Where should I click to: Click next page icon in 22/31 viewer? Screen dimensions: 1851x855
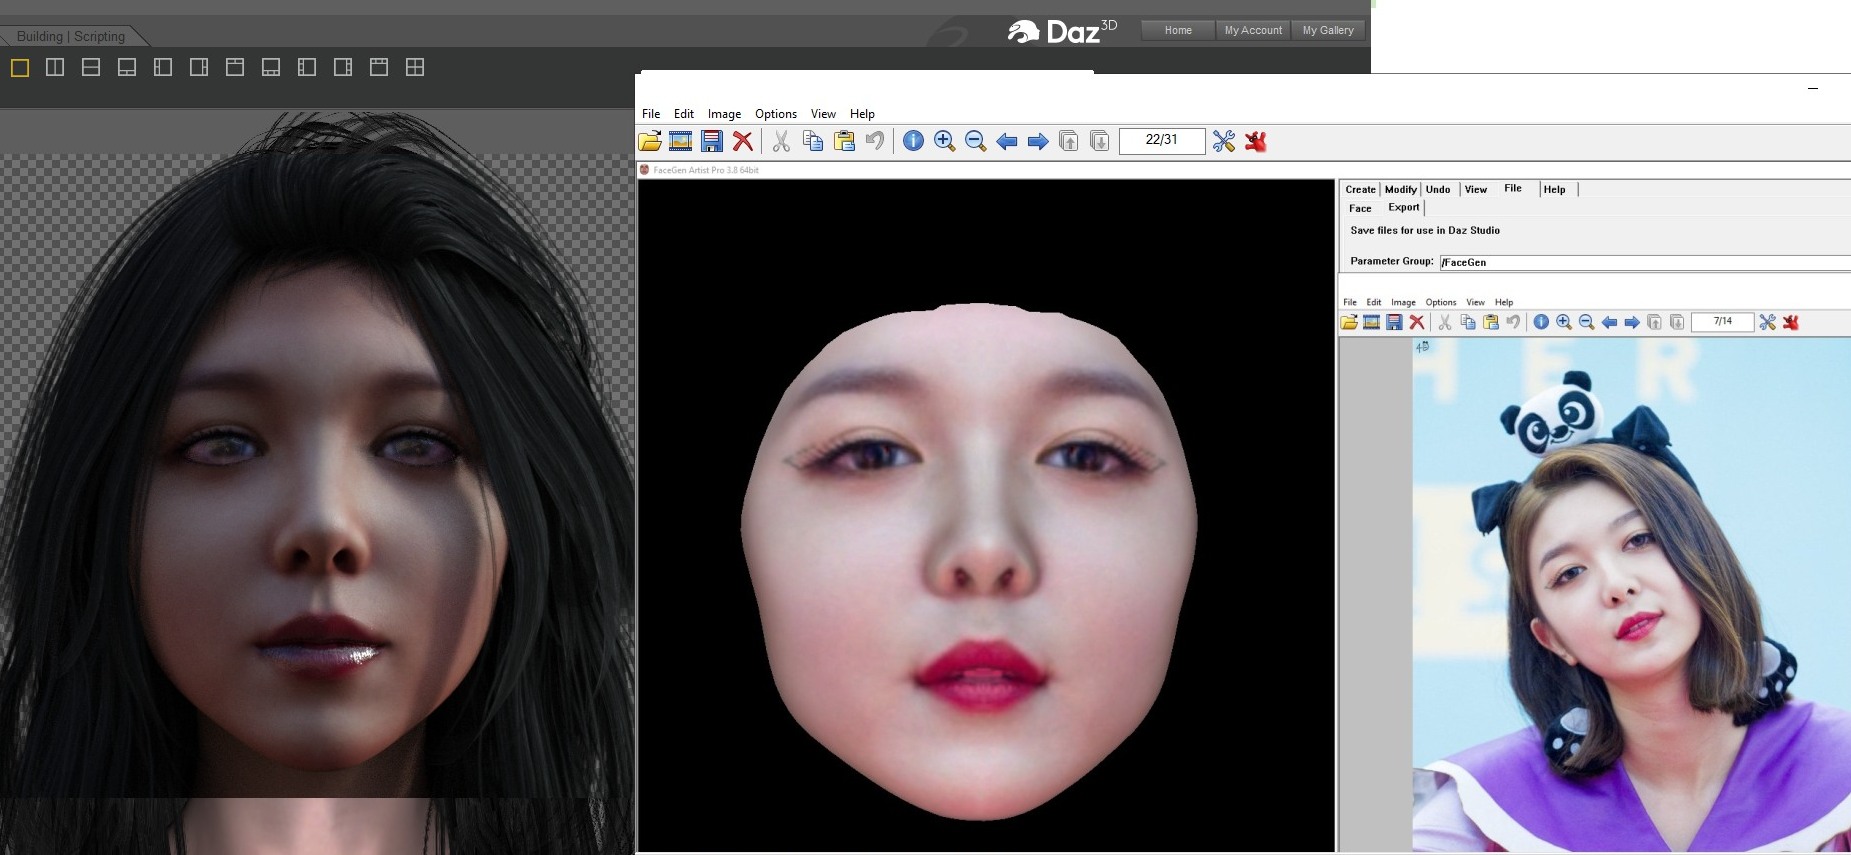[x=1100, y=141]
